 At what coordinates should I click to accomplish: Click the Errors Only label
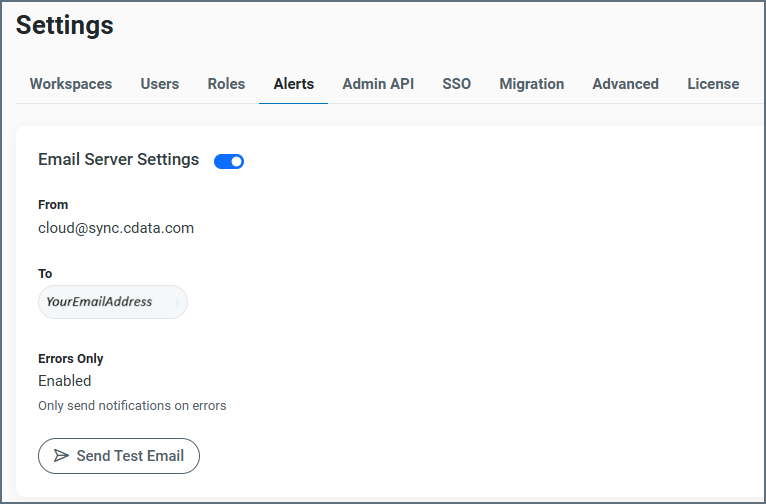70,358
